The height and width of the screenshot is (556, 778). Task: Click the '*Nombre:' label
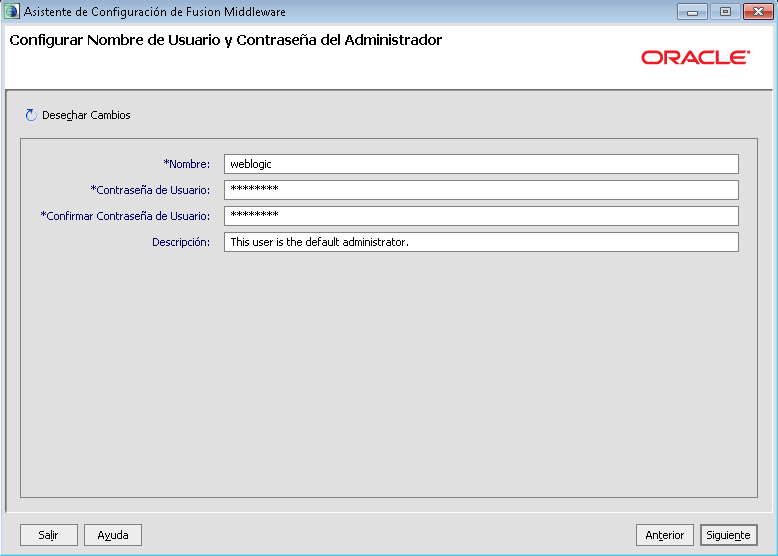pos(187,164)
